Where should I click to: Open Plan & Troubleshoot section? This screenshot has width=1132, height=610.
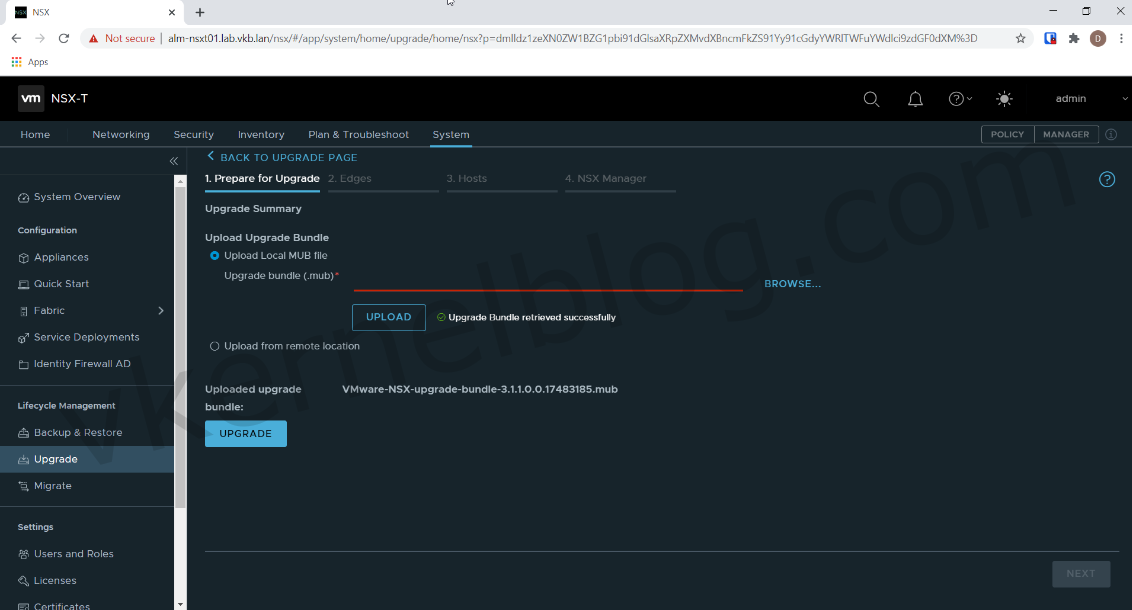click(358, 134)
